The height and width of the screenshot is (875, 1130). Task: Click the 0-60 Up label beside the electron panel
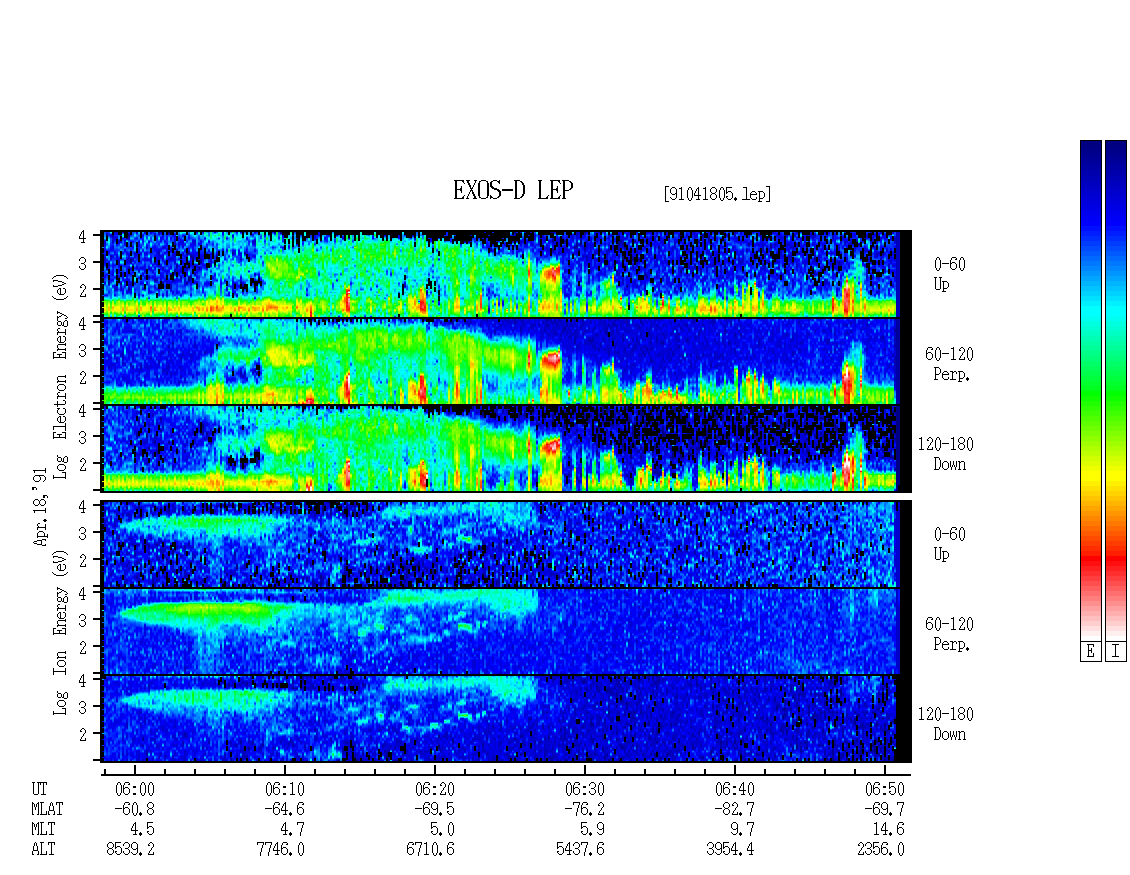(x=949, y=274)
